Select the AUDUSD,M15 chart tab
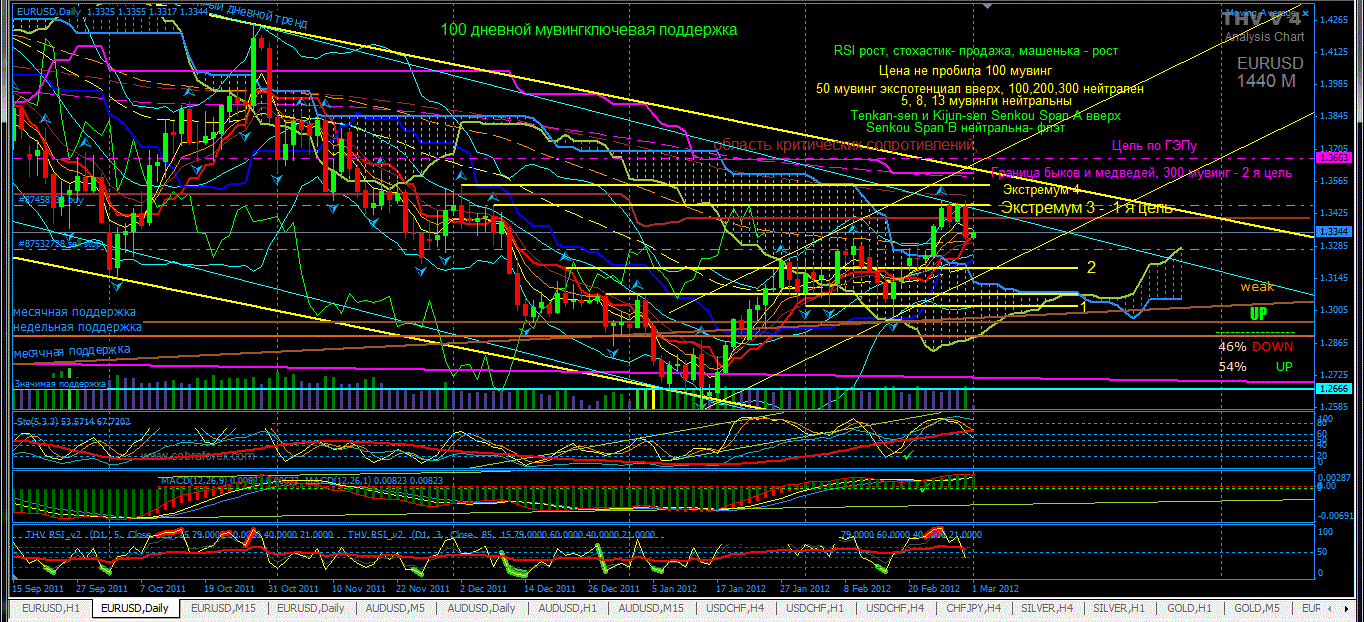The height and width of the screenshot is (622, 1364). coord(652,608)
